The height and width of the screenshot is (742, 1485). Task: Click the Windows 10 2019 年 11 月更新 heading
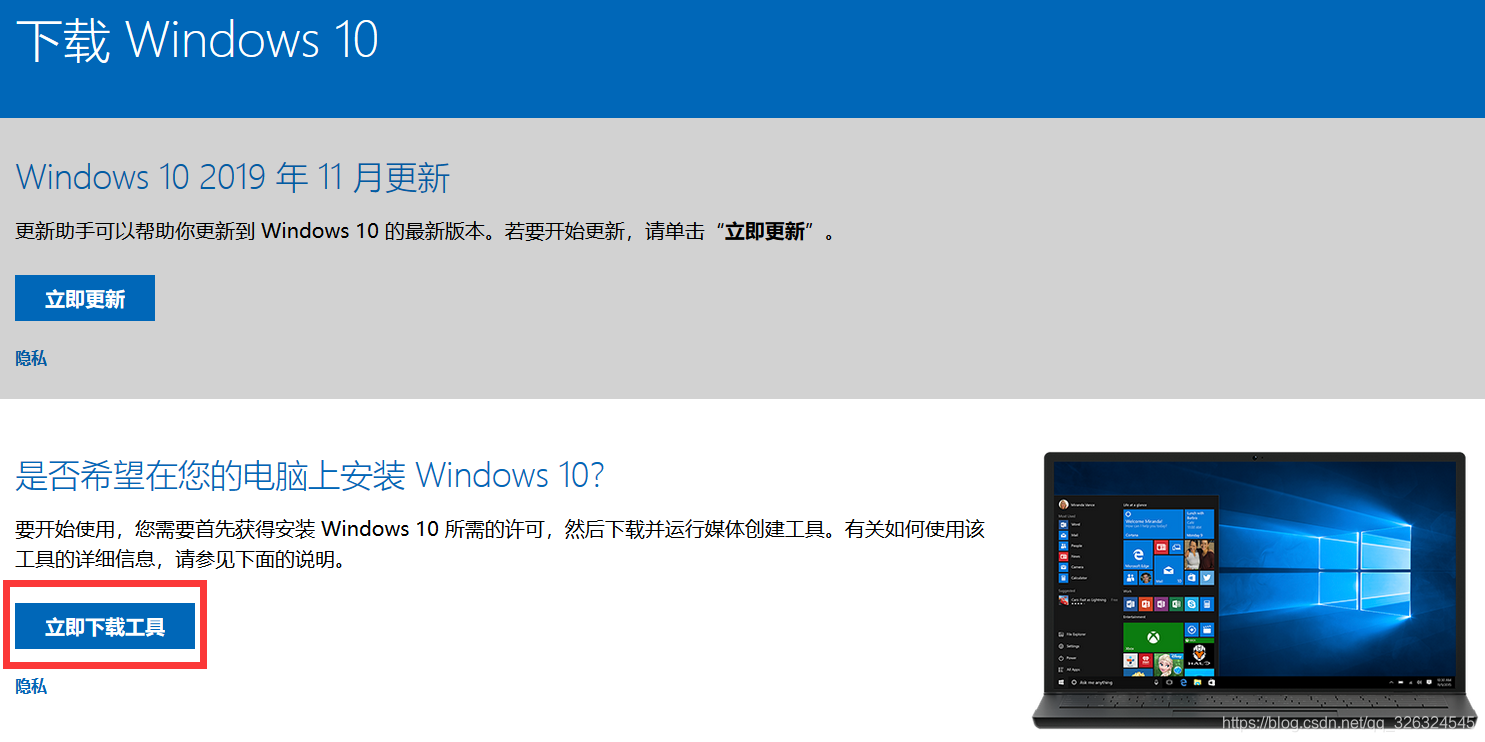(x=233, y=178)
